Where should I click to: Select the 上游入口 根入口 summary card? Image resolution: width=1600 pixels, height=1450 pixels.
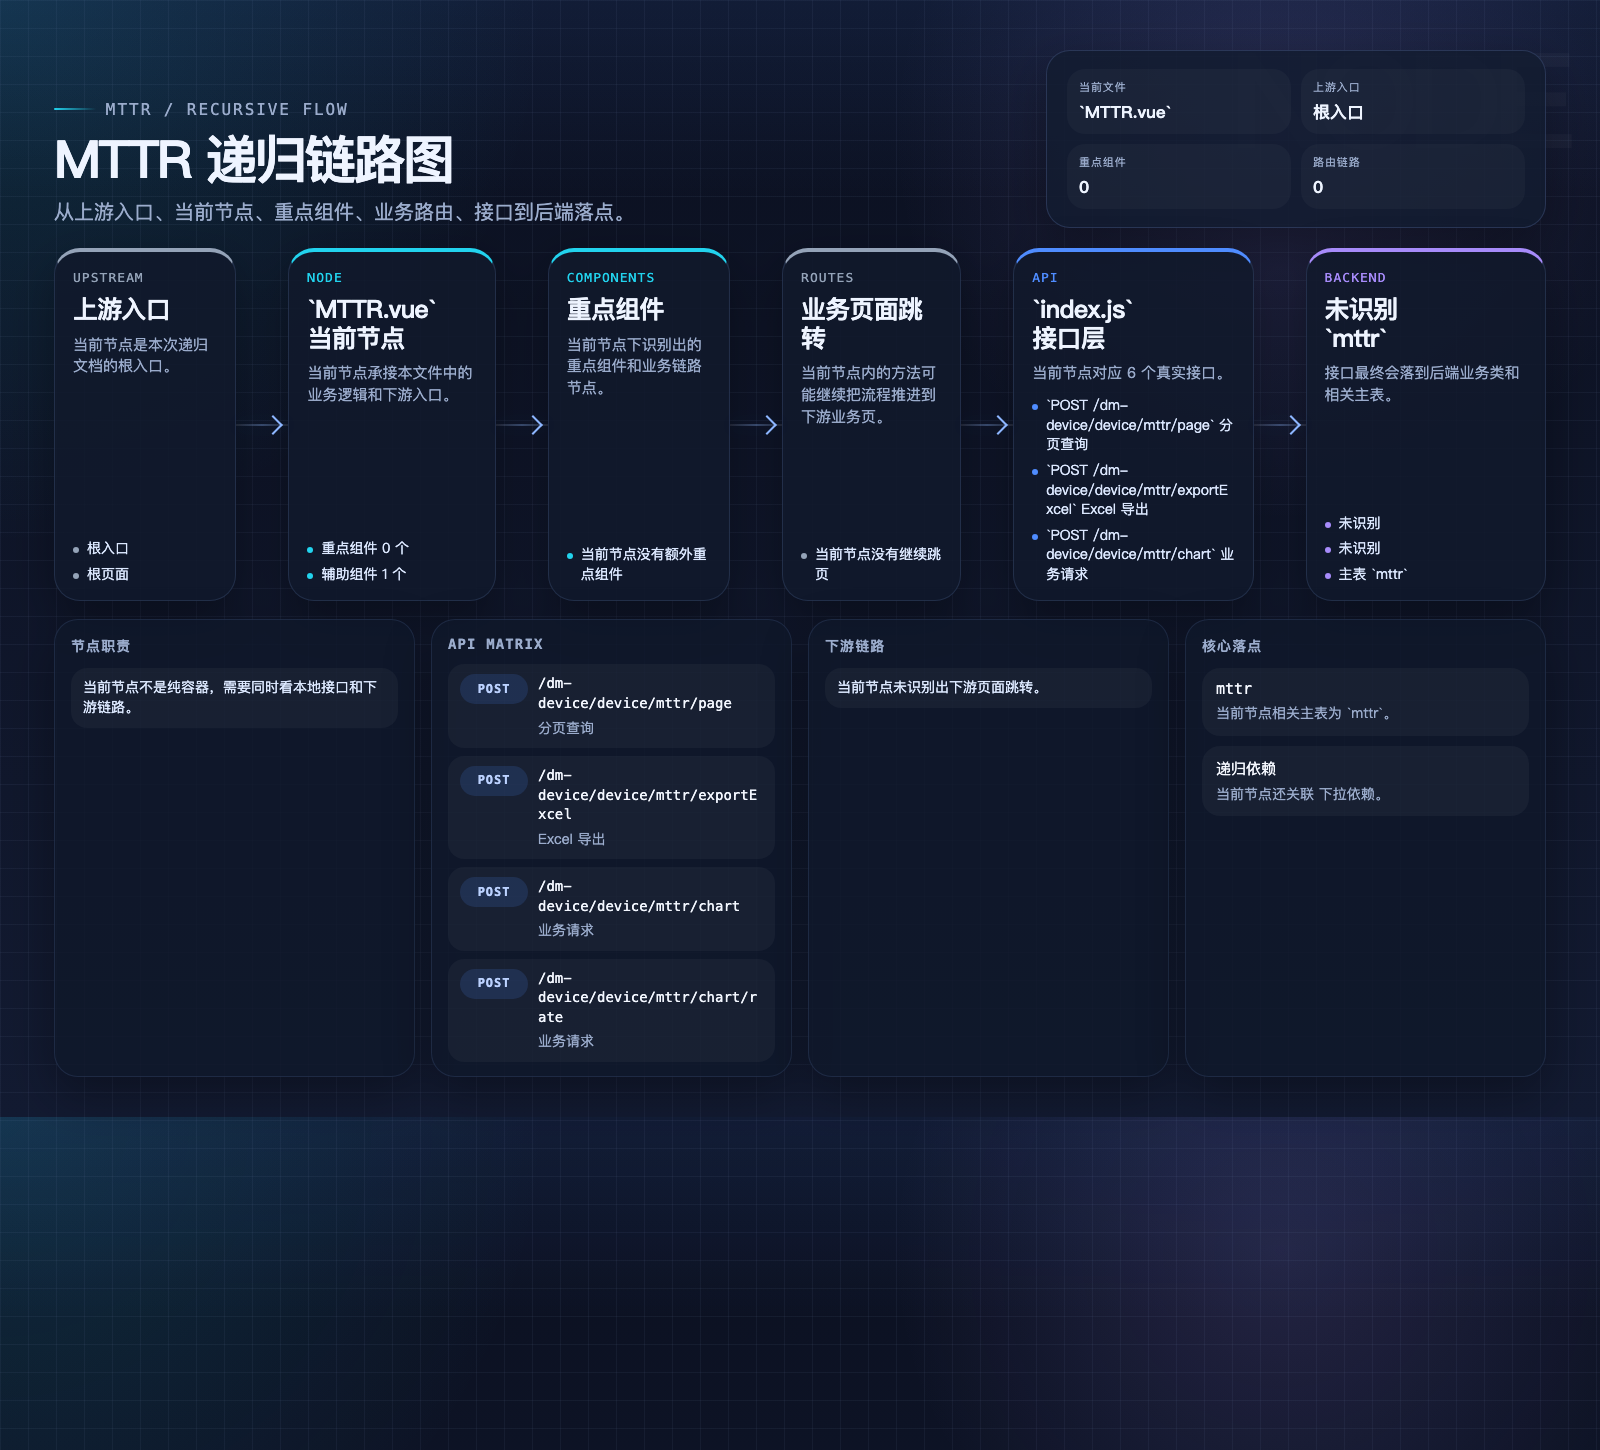[x=1413, y=101]
